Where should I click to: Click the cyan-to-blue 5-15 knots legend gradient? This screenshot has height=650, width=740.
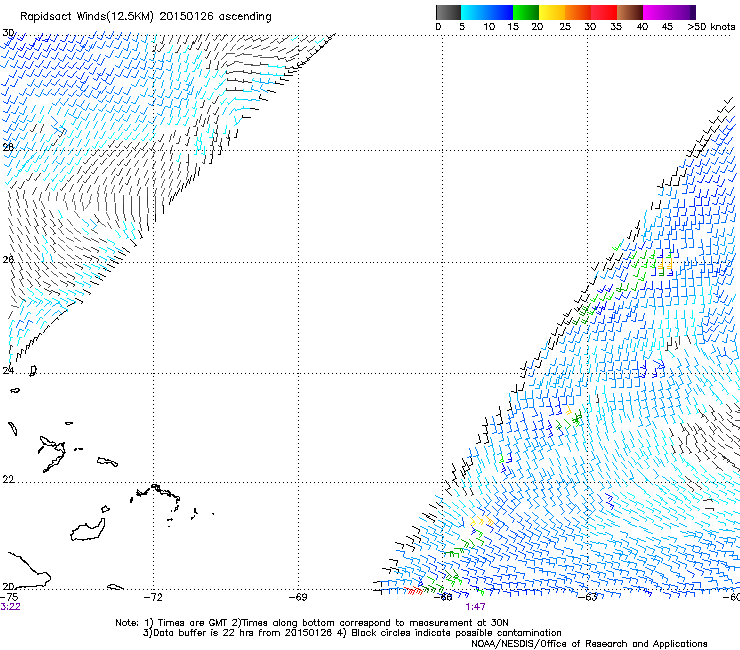pyautogui.click(x=487, y=12)
